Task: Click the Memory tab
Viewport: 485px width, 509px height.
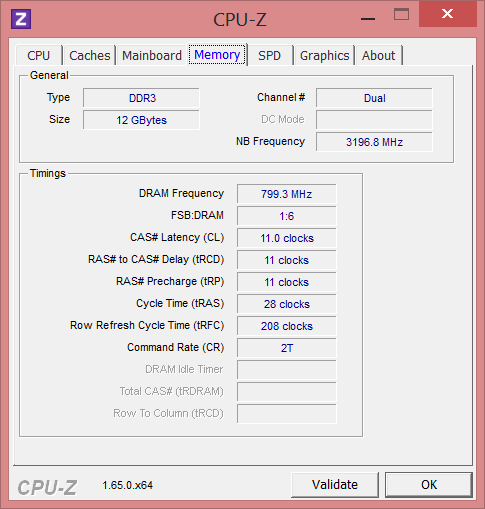Action: click(x=217, y=55)
